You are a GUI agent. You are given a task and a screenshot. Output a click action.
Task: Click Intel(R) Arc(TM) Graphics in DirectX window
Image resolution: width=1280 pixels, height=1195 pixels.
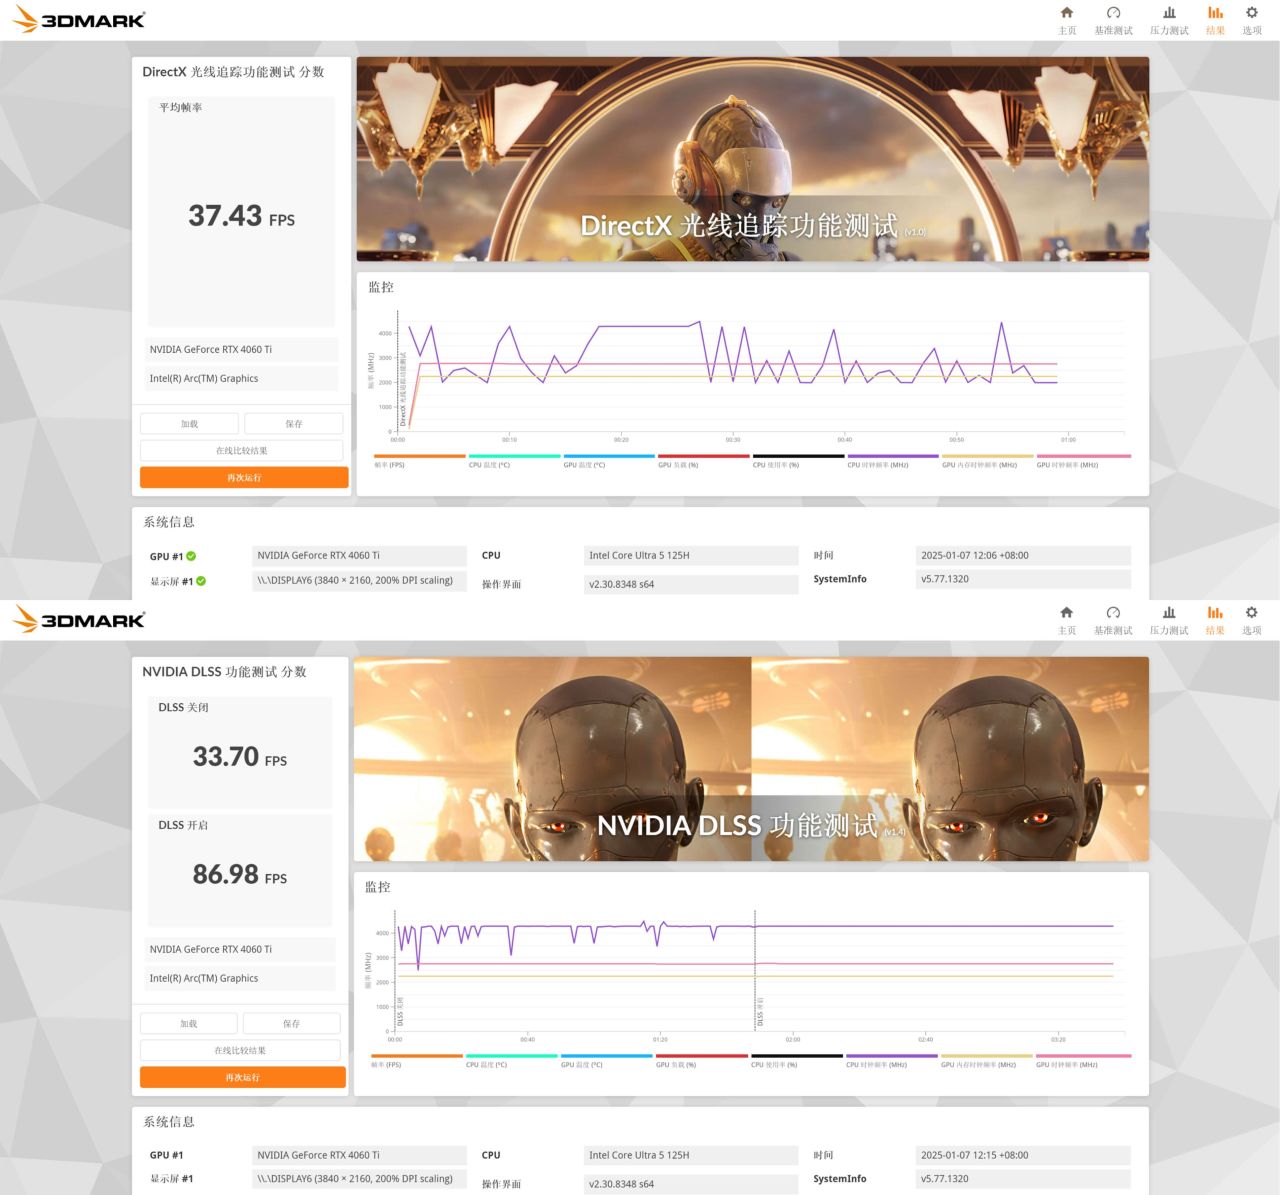tap(242, 379)
